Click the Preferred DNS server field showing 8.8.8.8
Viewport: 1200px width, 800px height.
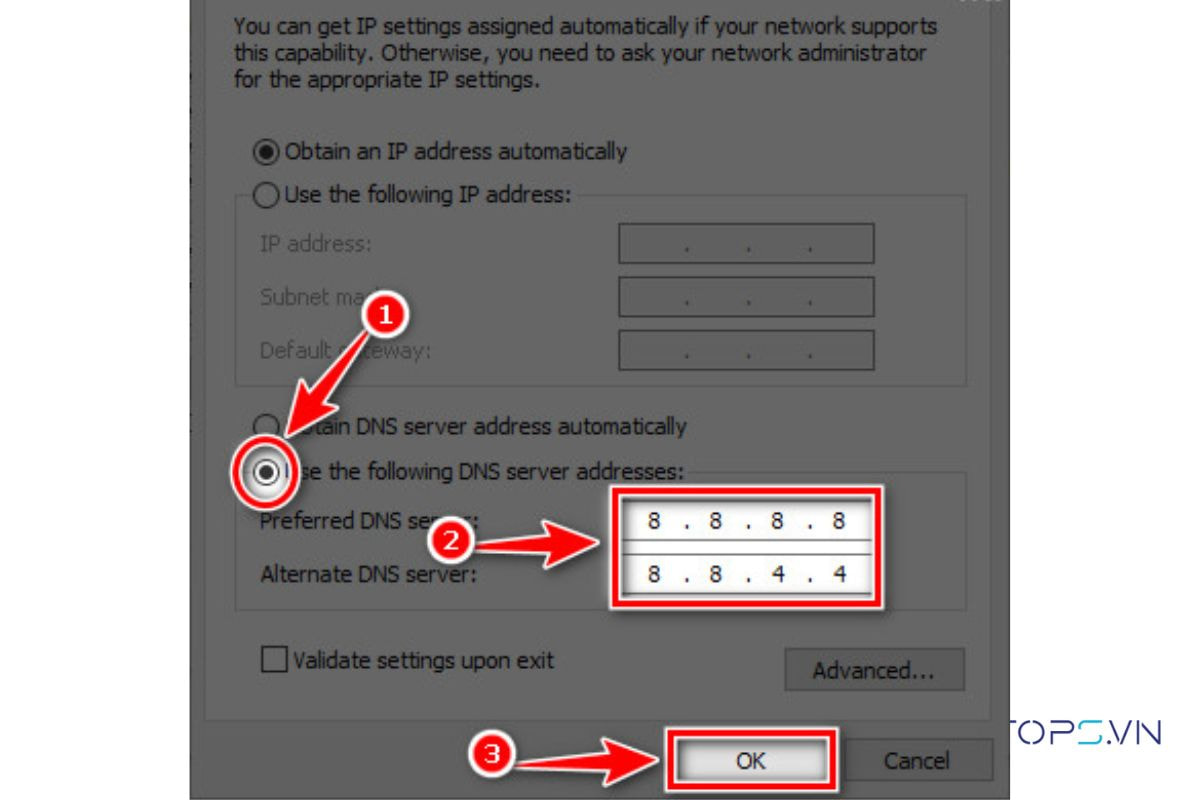click(746, 521)
